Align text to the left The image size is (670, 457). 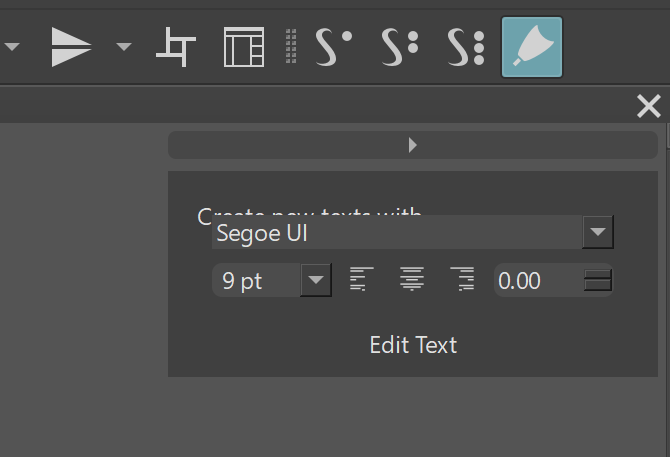click(x=361, y=281)
